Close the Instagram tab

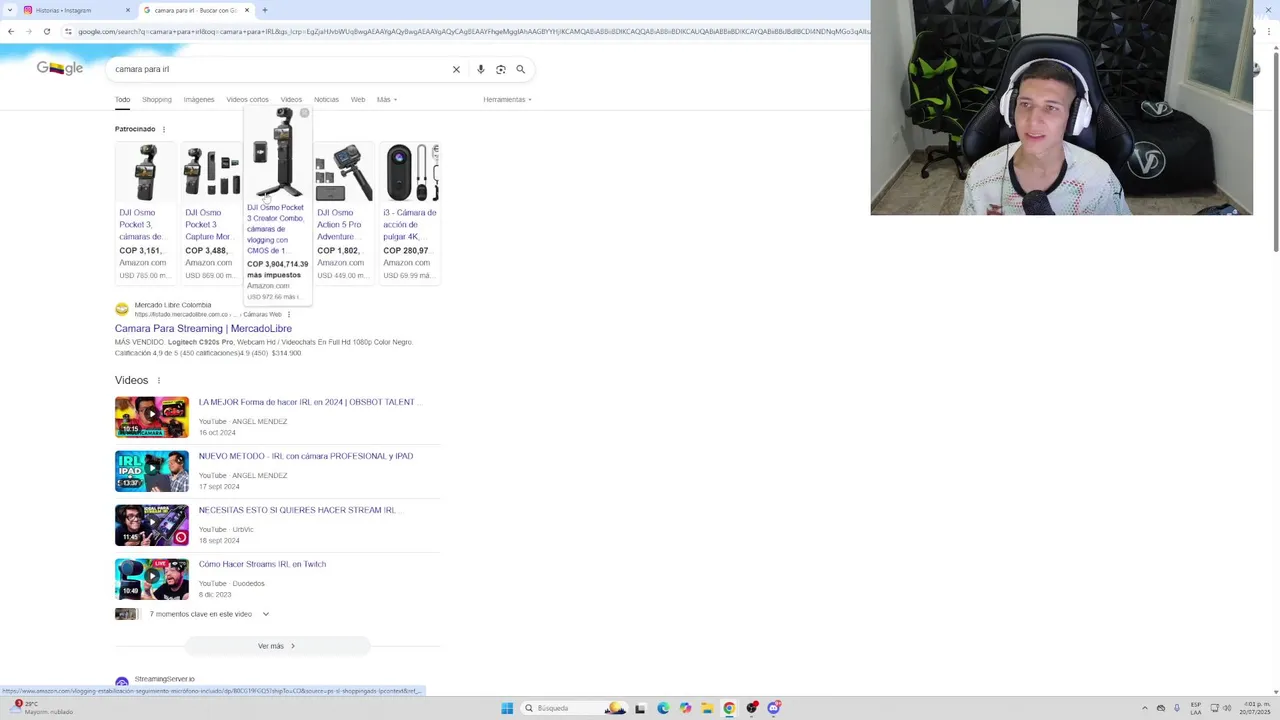(x=128, y=10)
